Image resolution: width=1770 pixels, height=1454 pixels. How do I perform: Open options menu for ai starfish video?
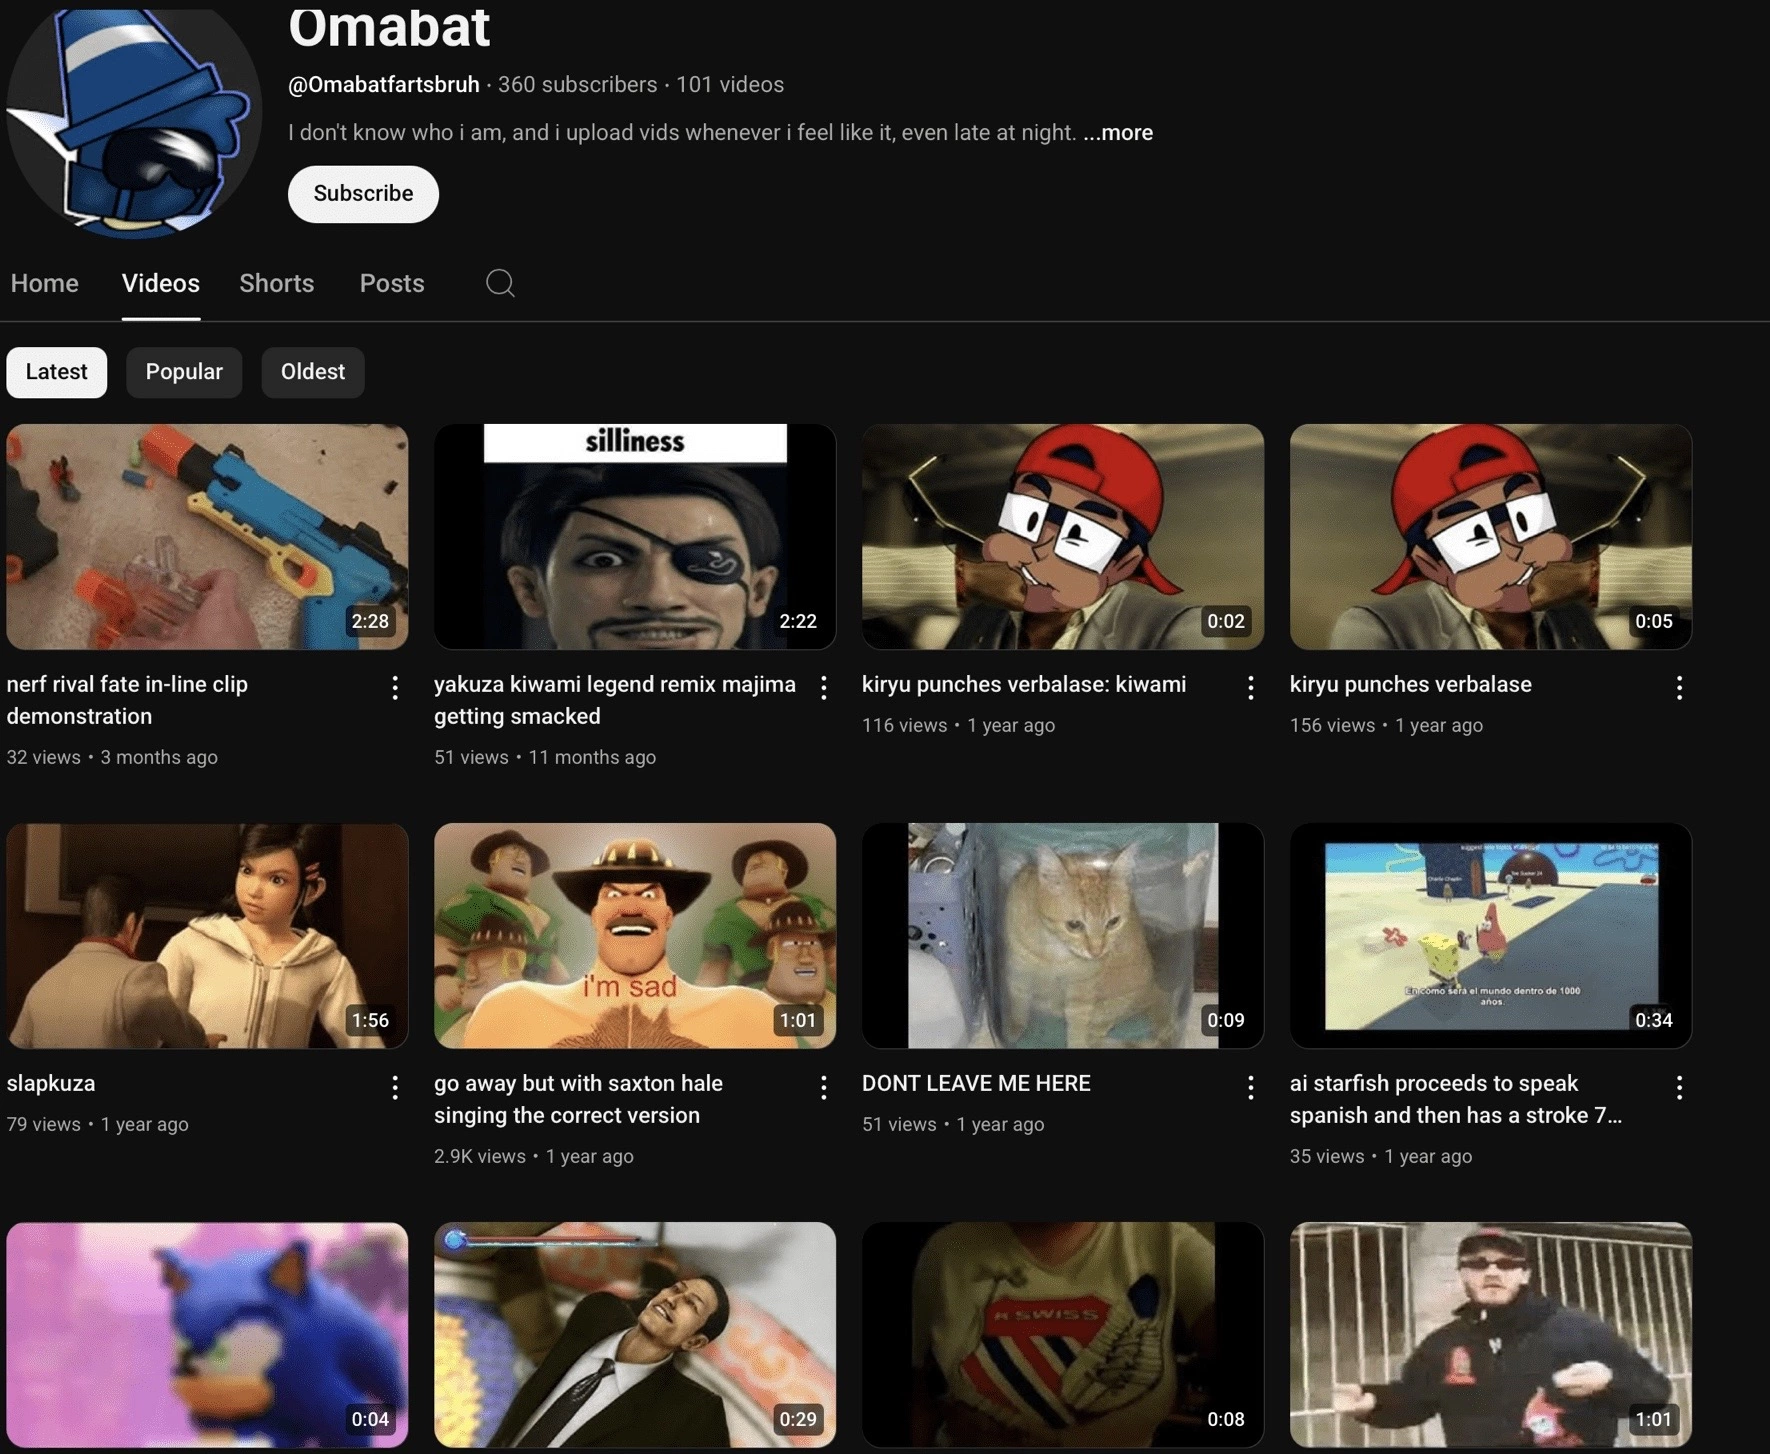[x=1679, y=1087]
